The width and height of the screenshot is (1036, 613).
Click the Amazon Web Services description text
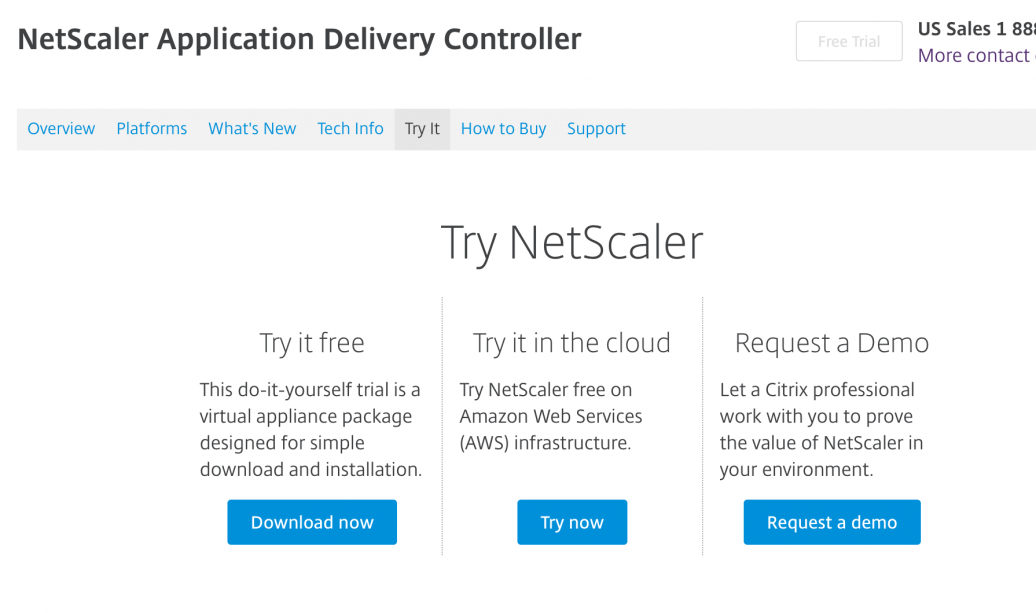(x=551, y=416)
